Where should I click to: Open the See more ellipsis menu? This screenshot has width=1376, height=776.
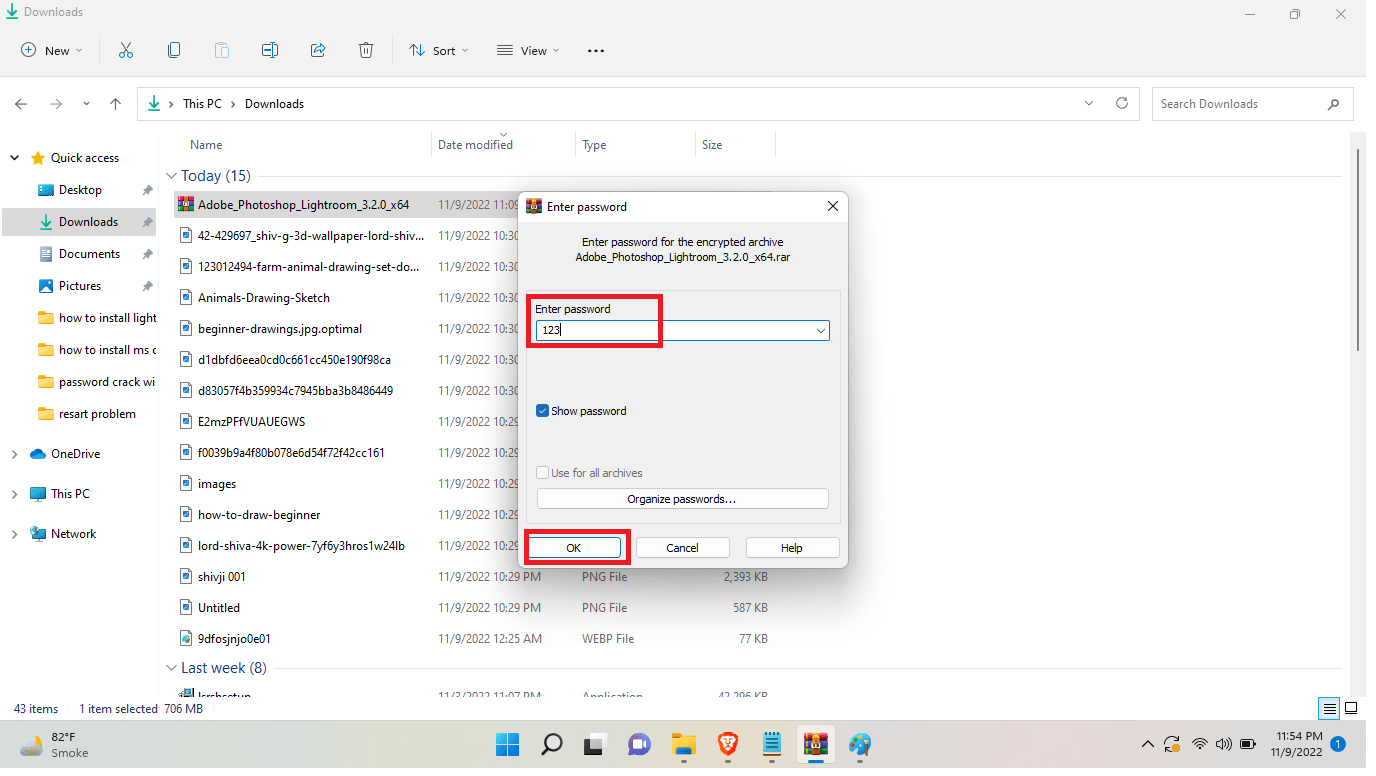tap(596, 50)
